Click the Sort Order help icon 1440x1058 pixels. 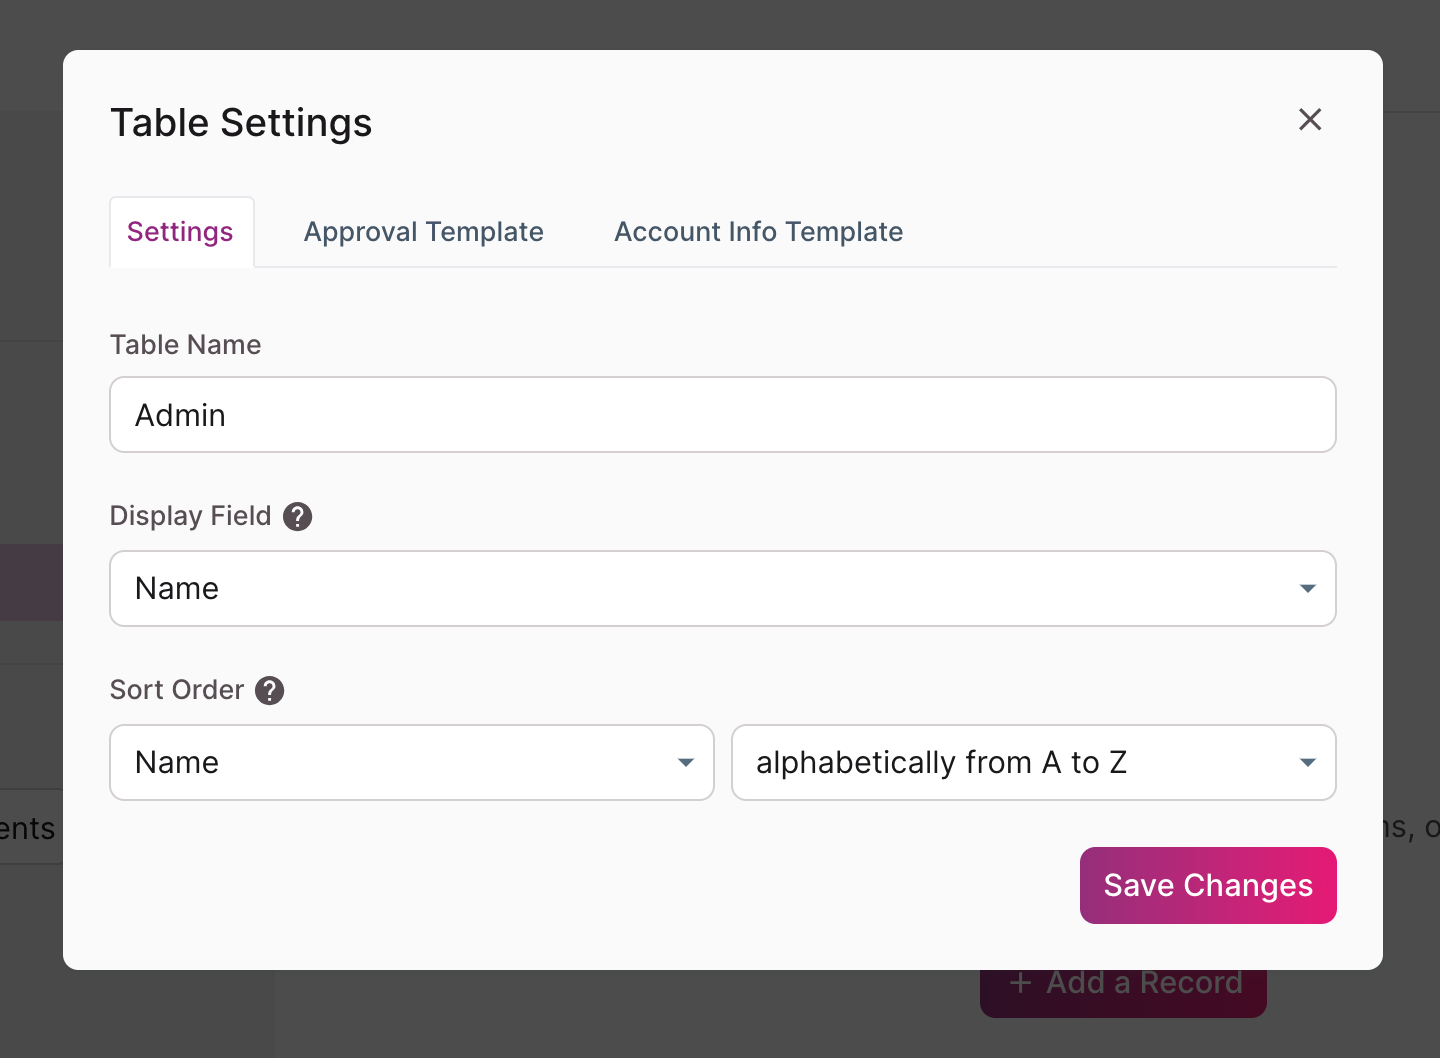[270, 690]
